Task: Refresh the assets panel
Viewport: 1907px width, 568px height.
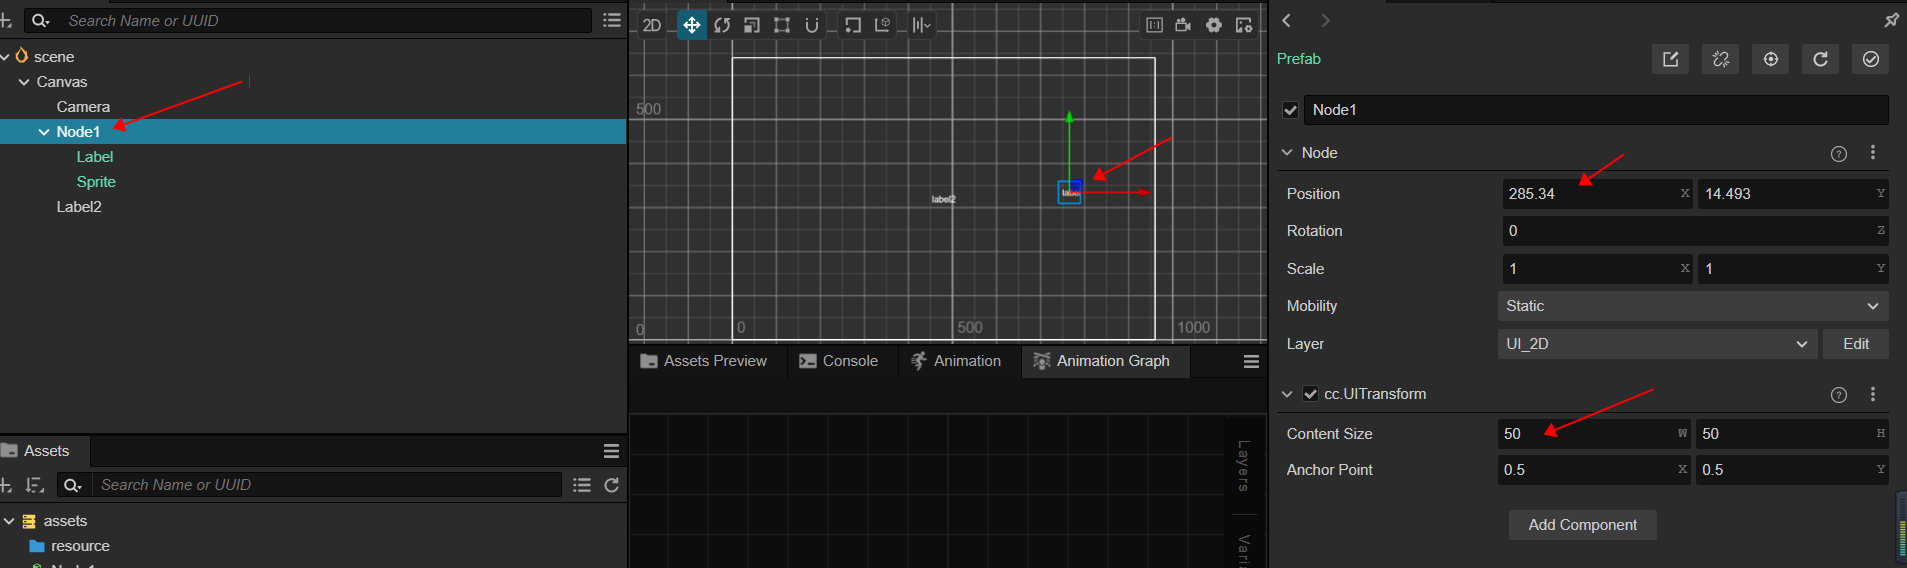Action: point(612,485)
